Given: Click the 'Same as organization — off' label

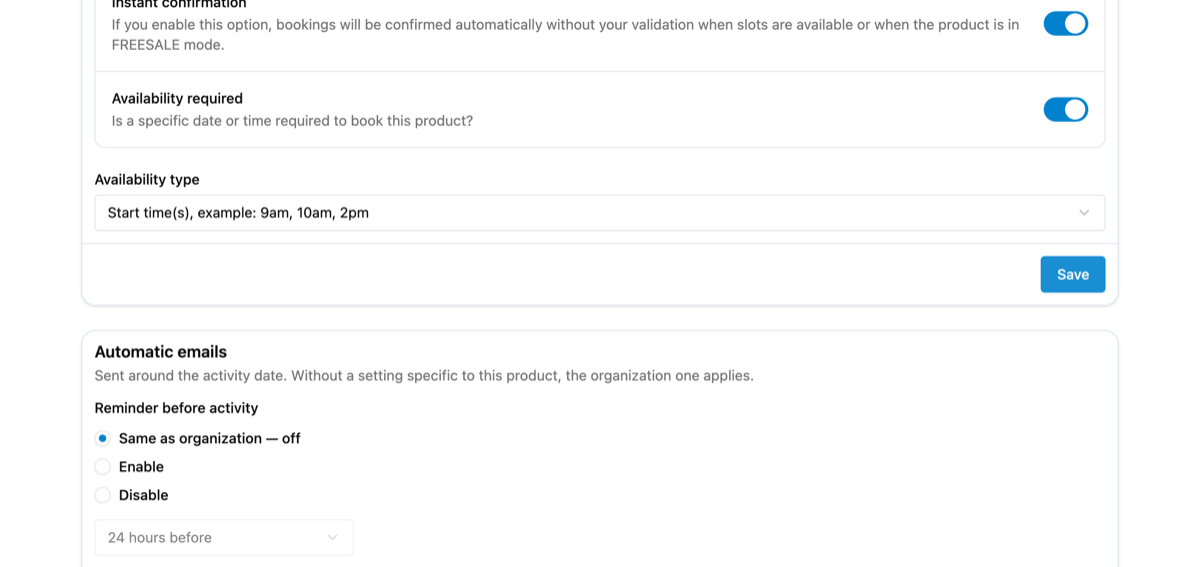Looking at the screenshot, I should pyautogui.click(x=209, y=438).
